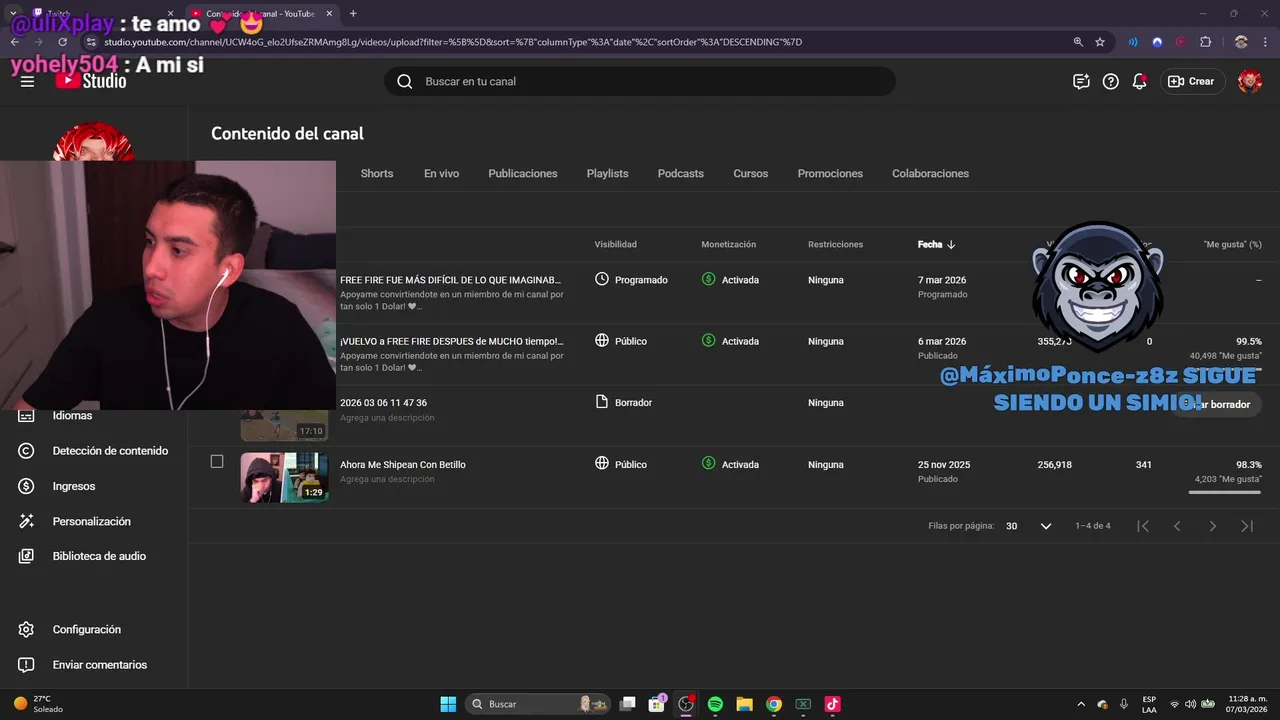Viewport: 1280px width, 720px height.
Task: Click the 341 comments value
Action: click(1144, 465)
